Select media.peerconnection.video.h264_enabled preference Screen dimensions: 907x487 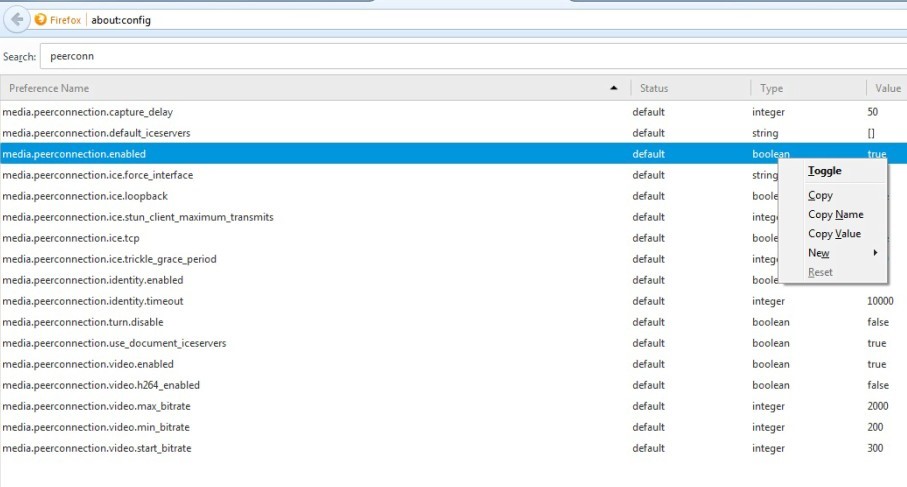tap(300, 385)
